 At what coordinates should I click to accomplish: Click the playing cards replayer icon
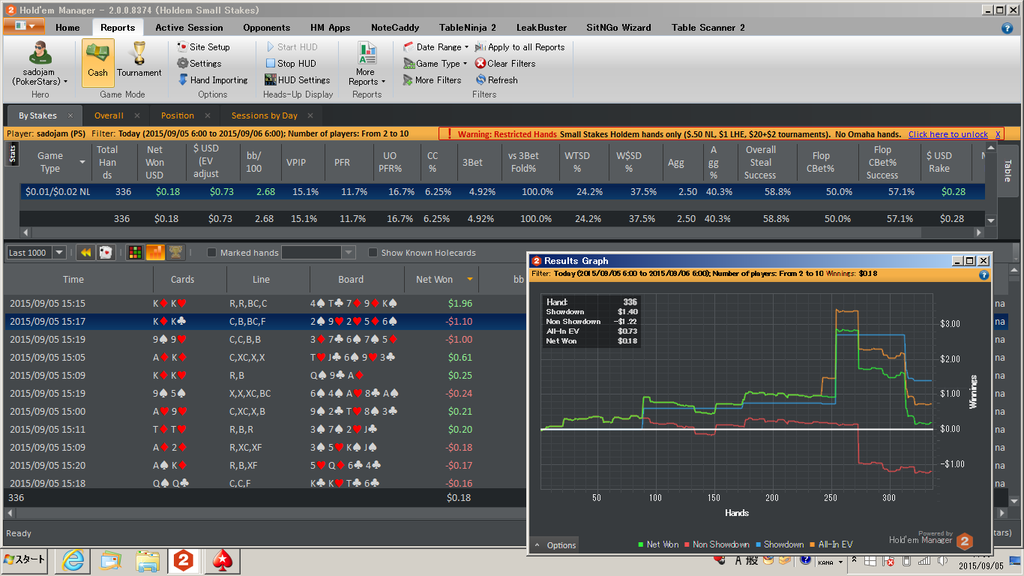coord(105,252)
